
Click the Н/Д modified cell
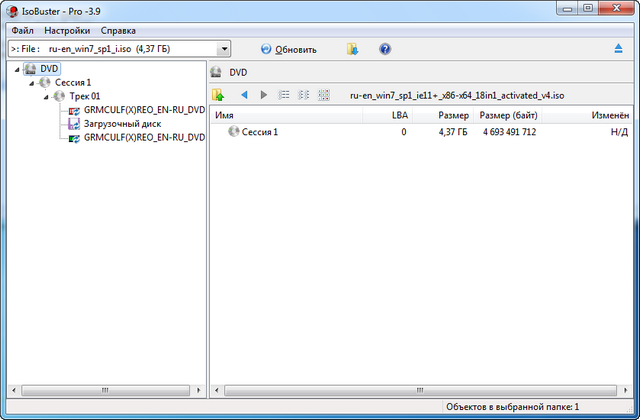click(x=619, y=132)
